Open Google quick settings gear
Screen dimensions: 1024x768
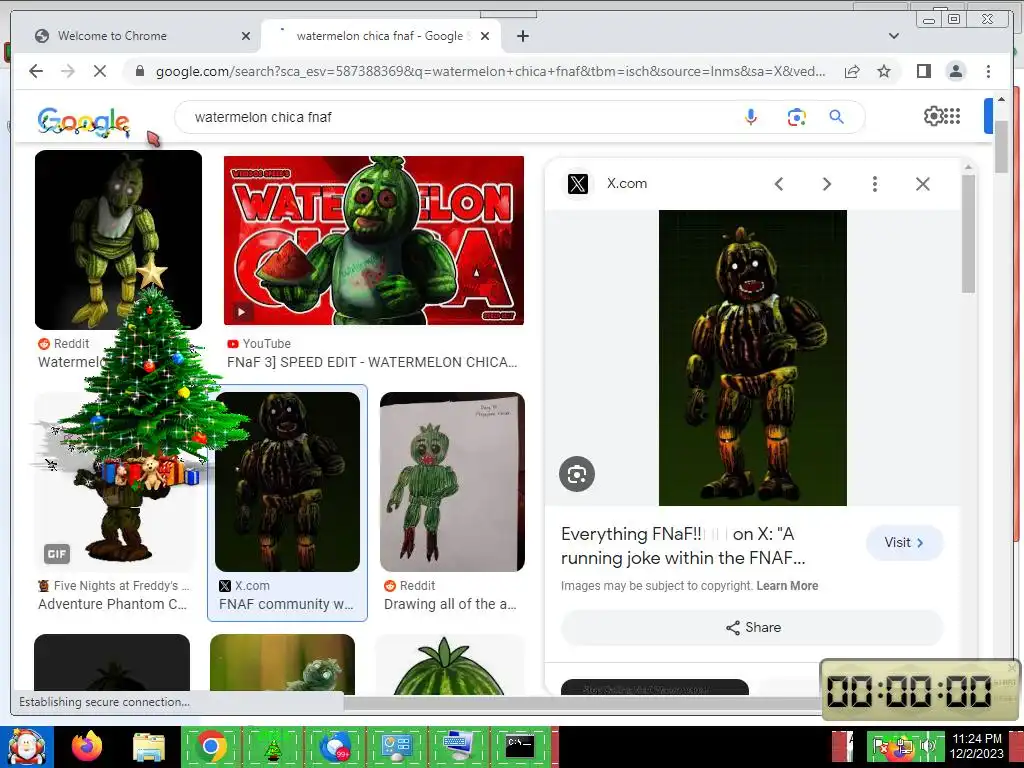[933, 116]
